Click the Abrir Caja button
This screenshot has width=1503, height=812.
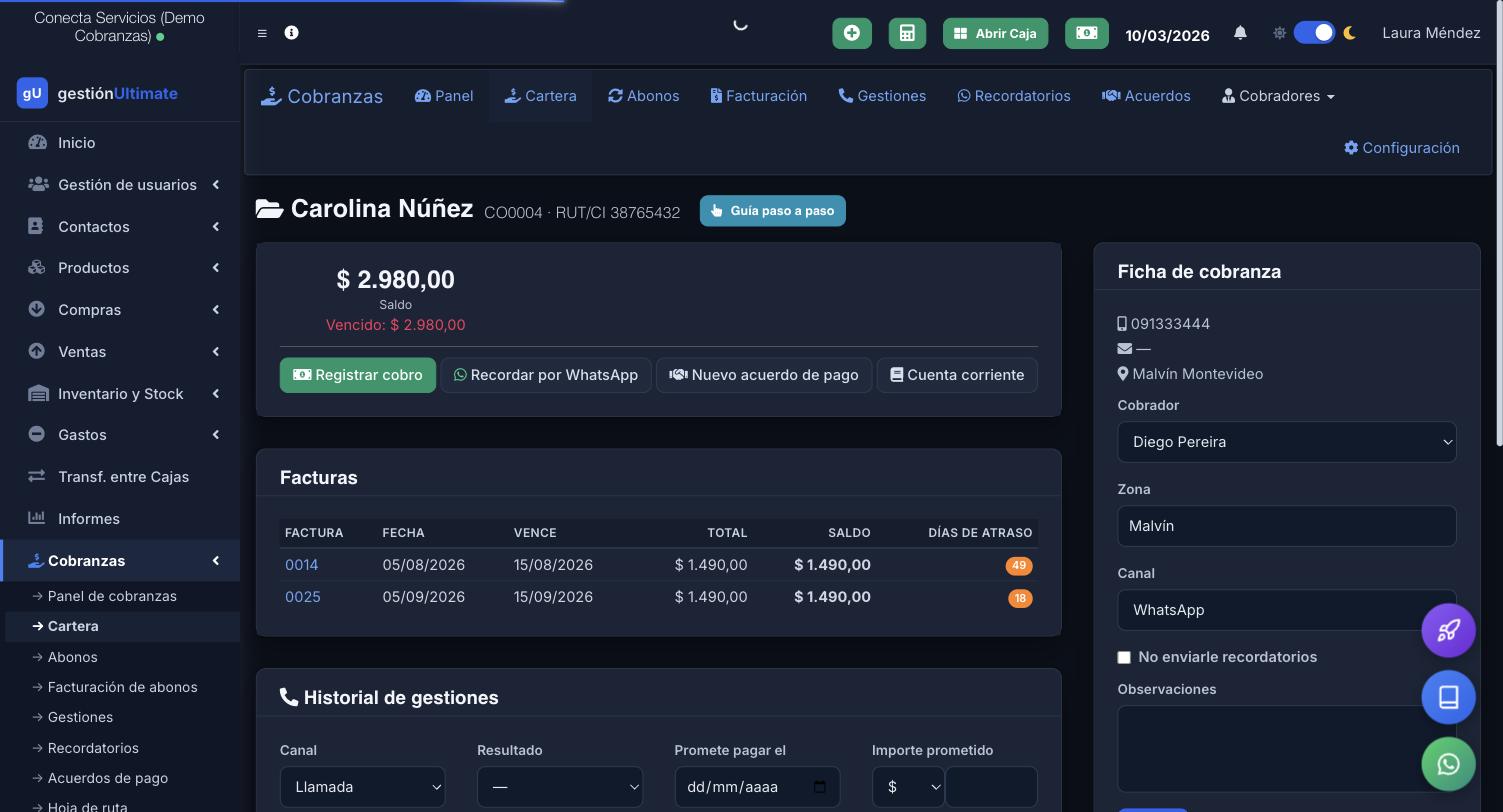pyautogui.click(x=996, y=33)
